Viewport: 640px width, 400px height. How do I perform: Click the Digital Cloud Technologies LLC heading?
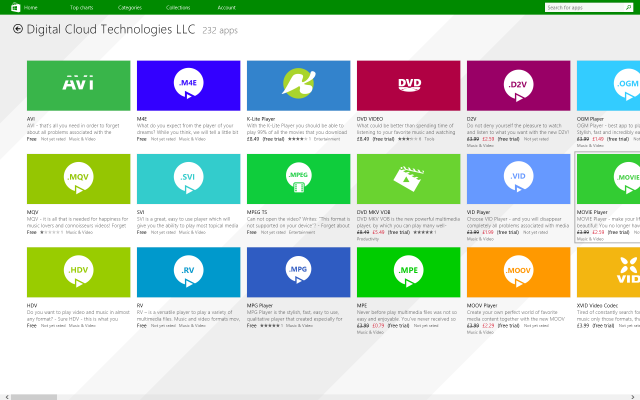point(111,29)
